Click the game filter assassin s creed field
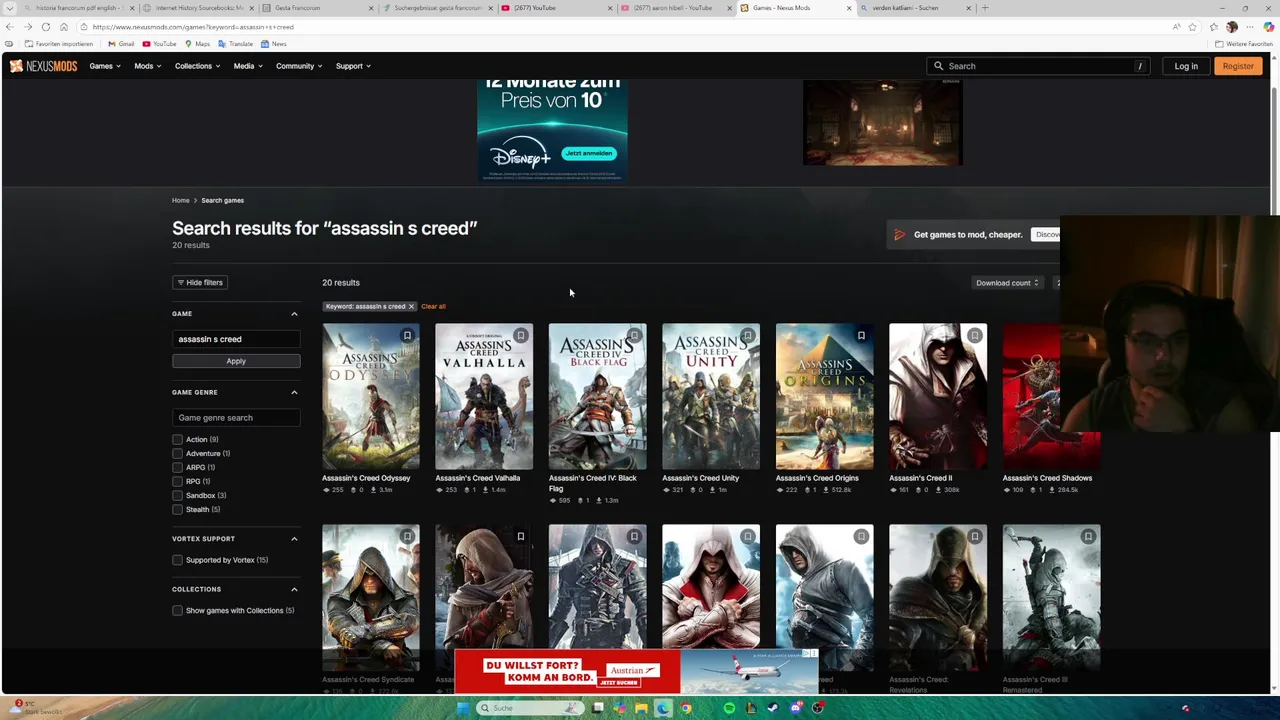The height and width of the screenshot is (720, 1280). [x=236, y=339]
